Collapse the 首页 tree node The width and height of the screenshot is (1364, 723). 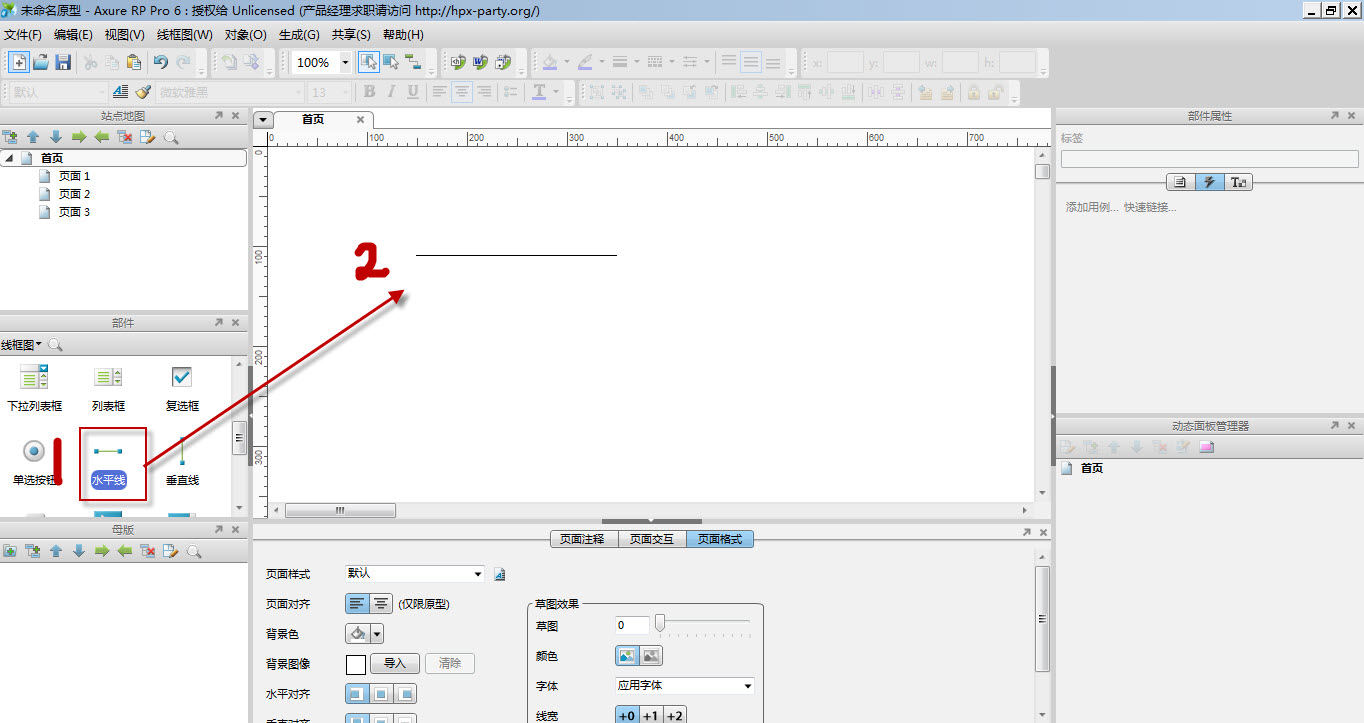tap(9, 158)
